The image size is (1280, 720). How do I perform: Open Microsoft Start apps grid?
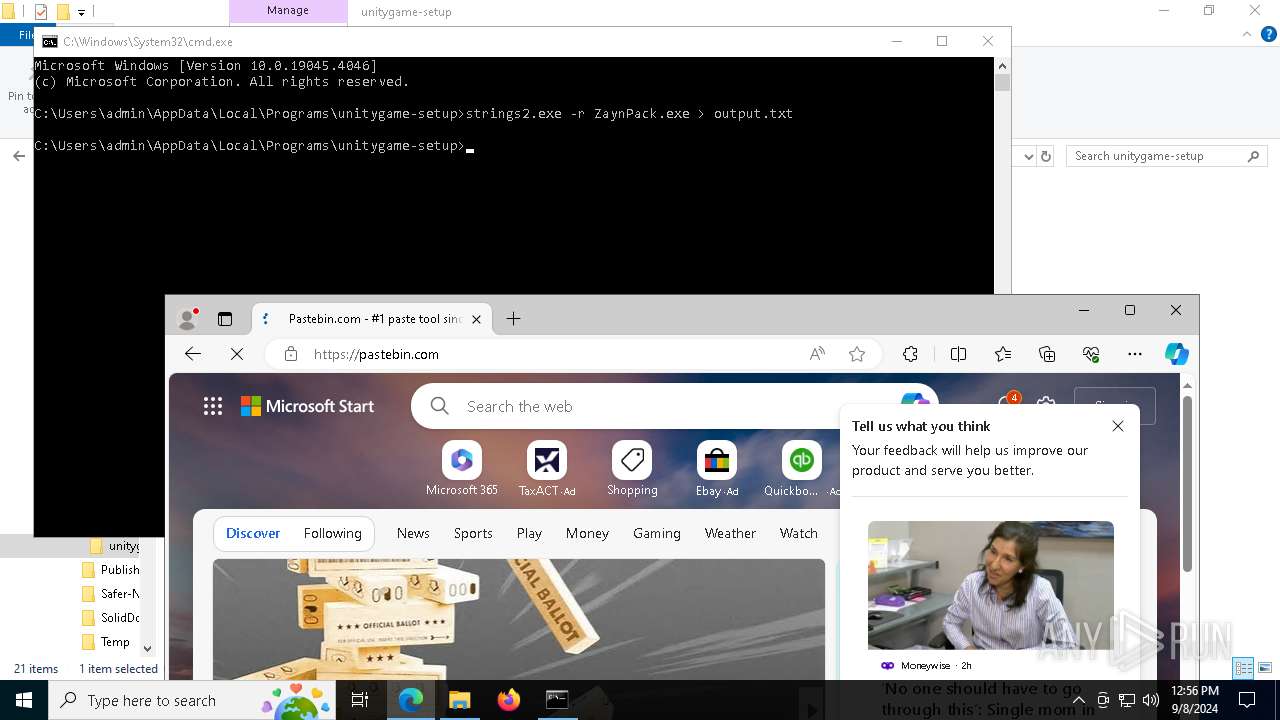pos(213,406)
